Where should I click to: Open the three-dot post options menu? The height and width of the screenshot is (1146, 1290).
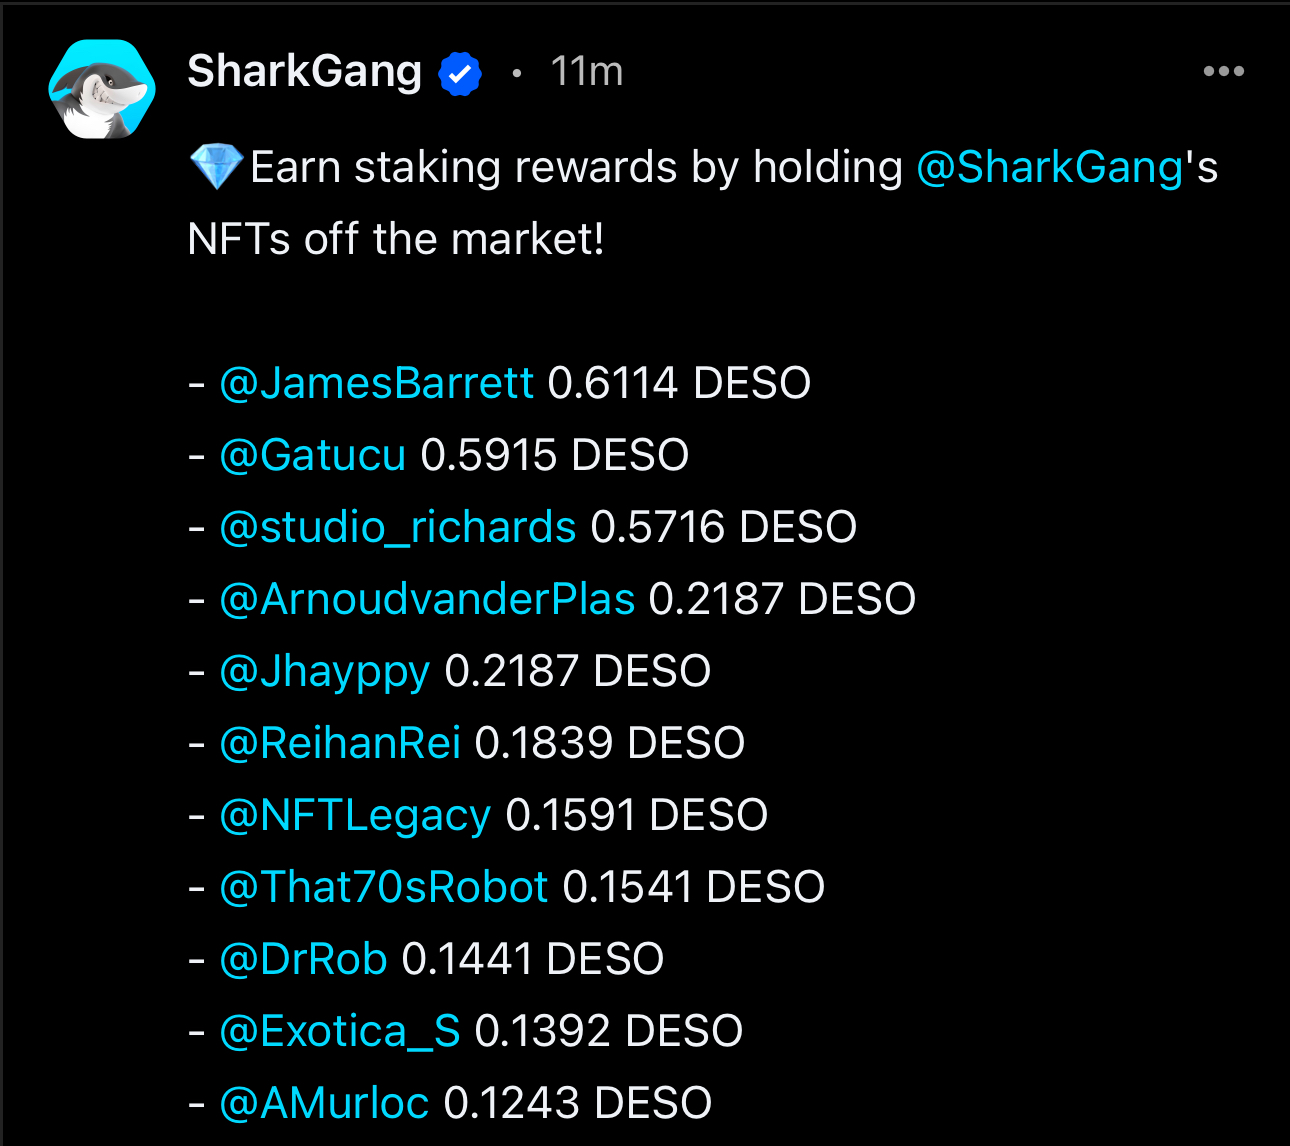coord(1223,71)
